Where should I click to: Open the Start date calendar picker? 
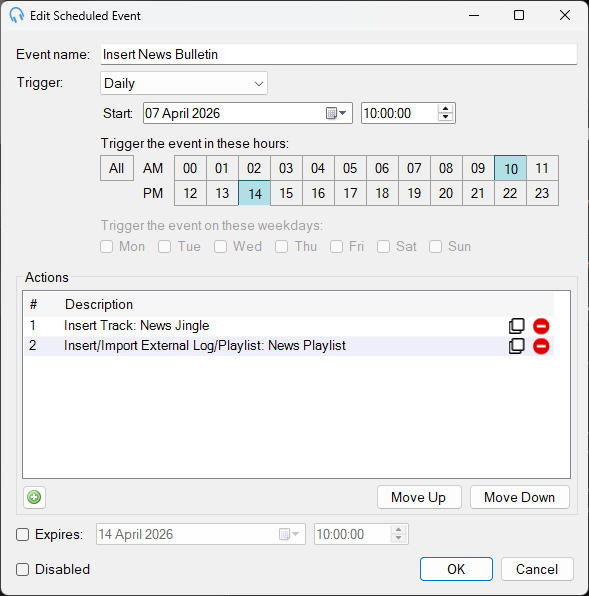pos(336,113)
